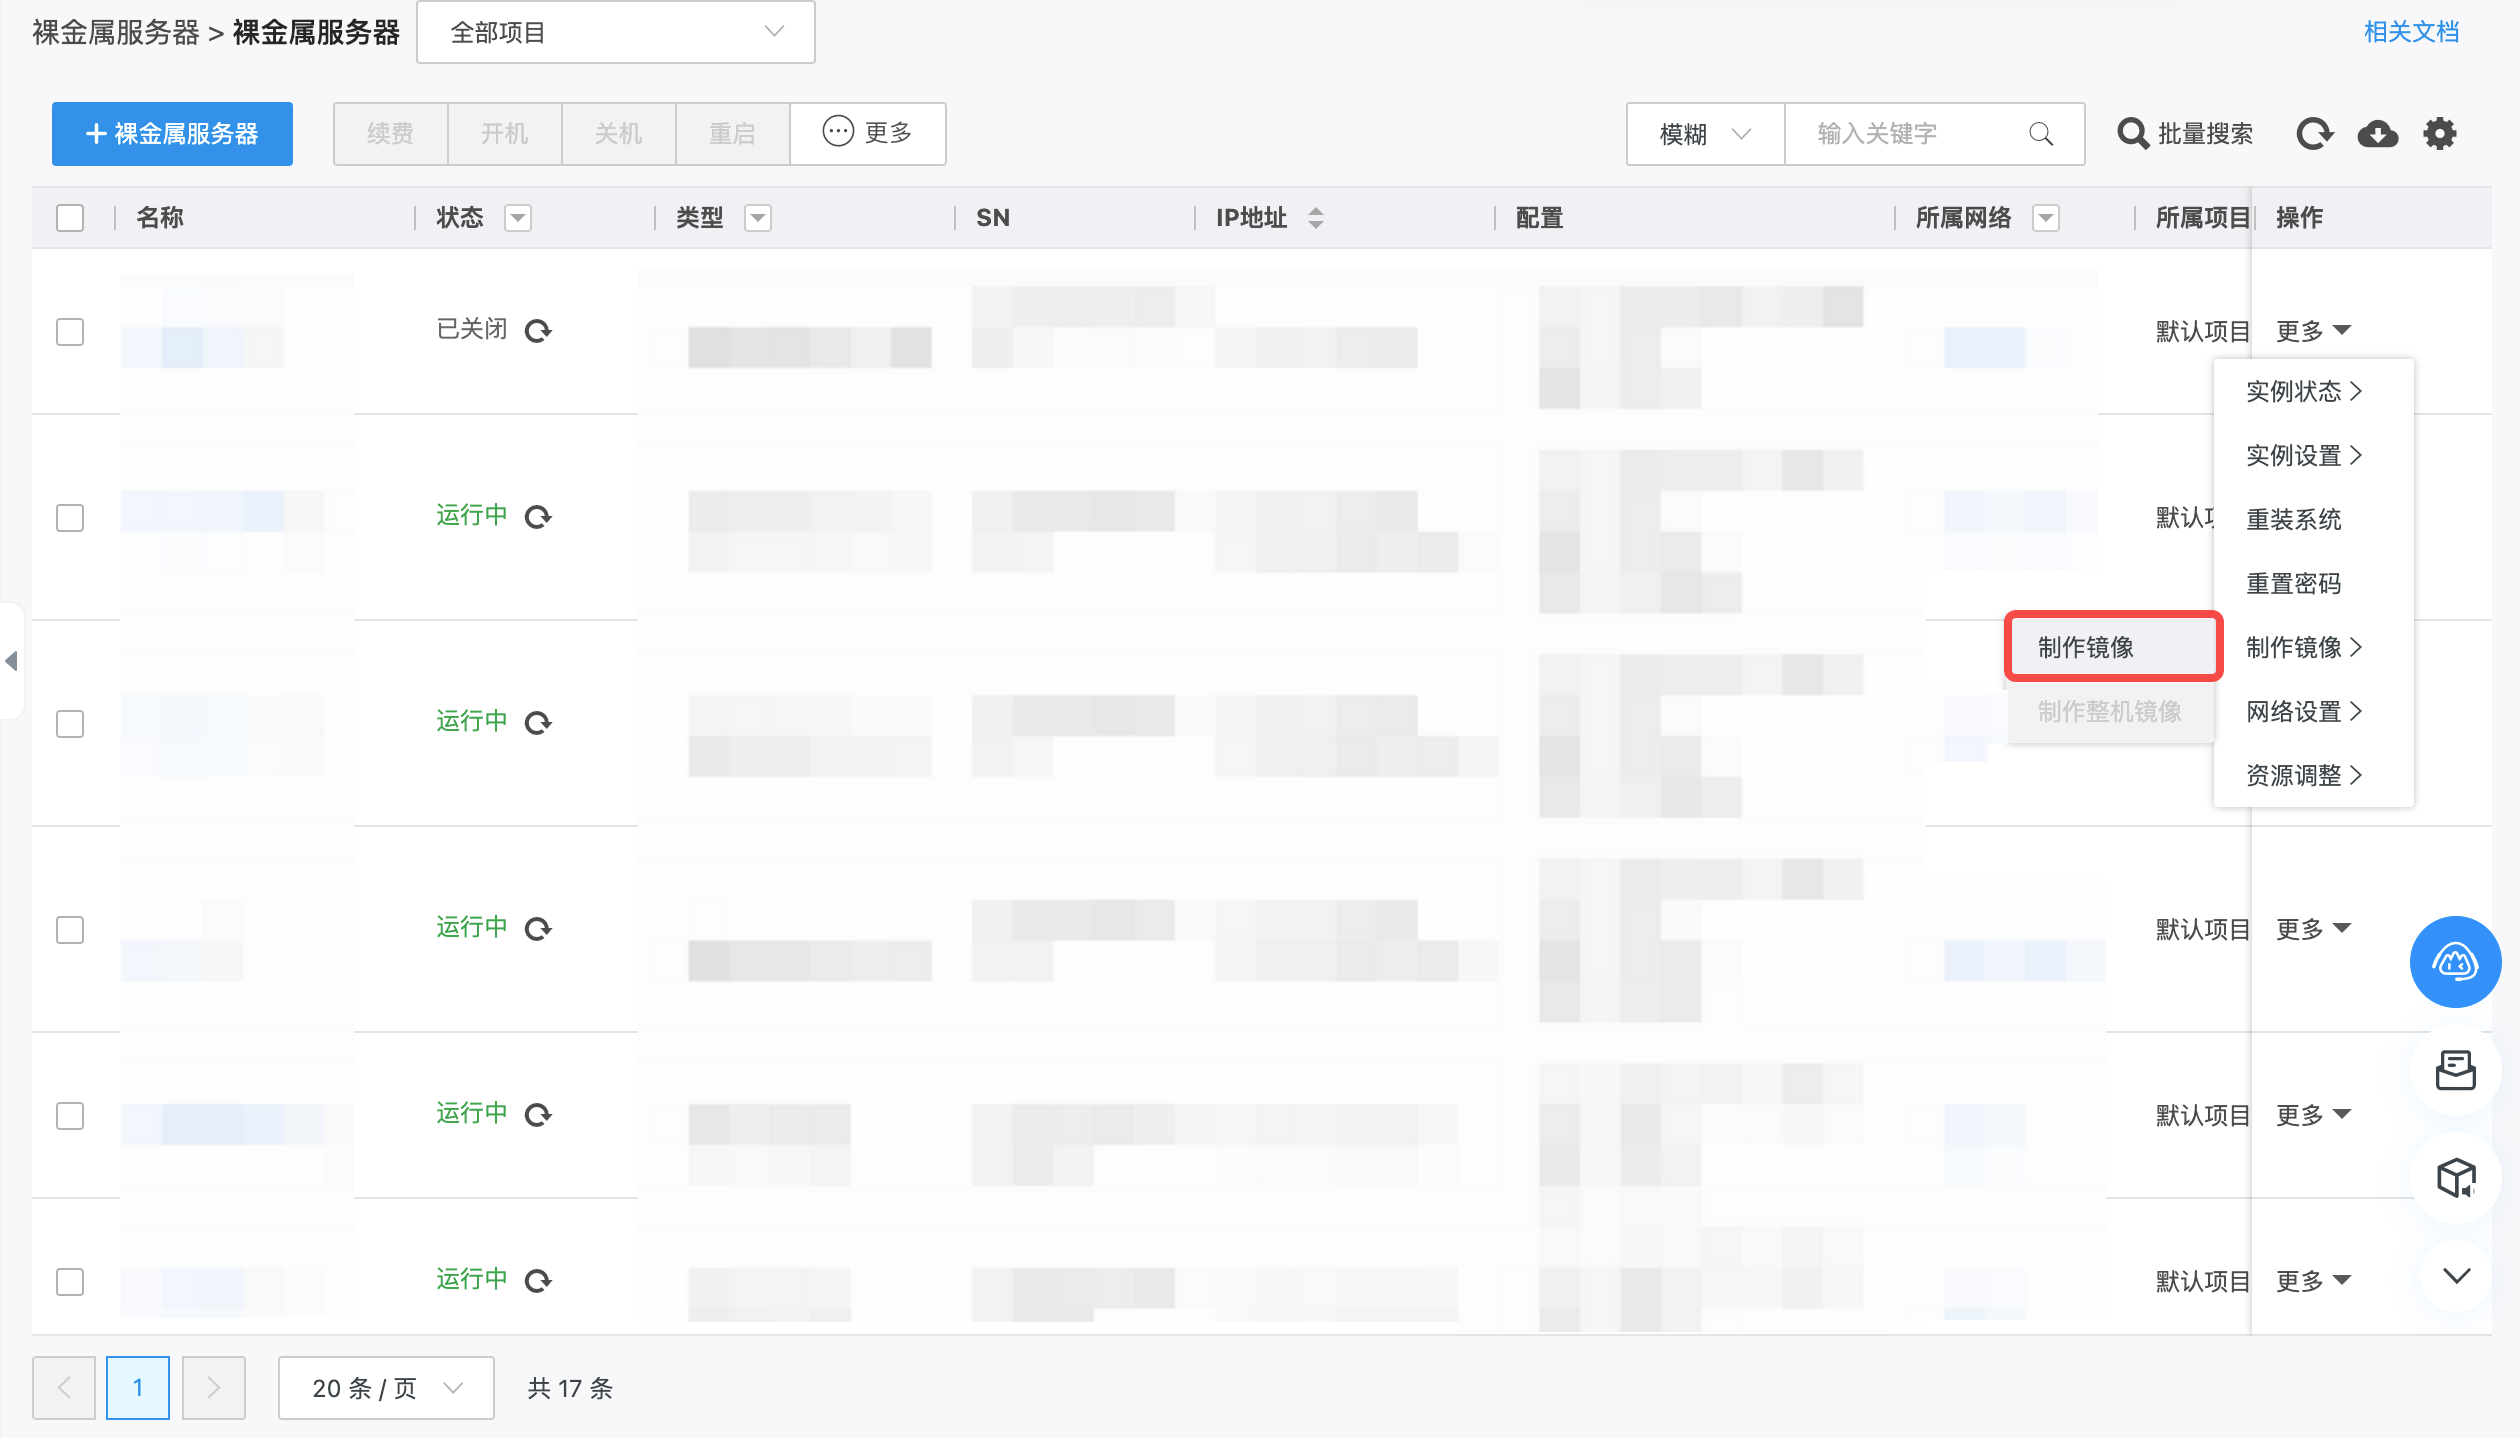Choose 重装系统 from the more menu
This screenshot has height=1438, width=2520.
(x=2293, y=519)
